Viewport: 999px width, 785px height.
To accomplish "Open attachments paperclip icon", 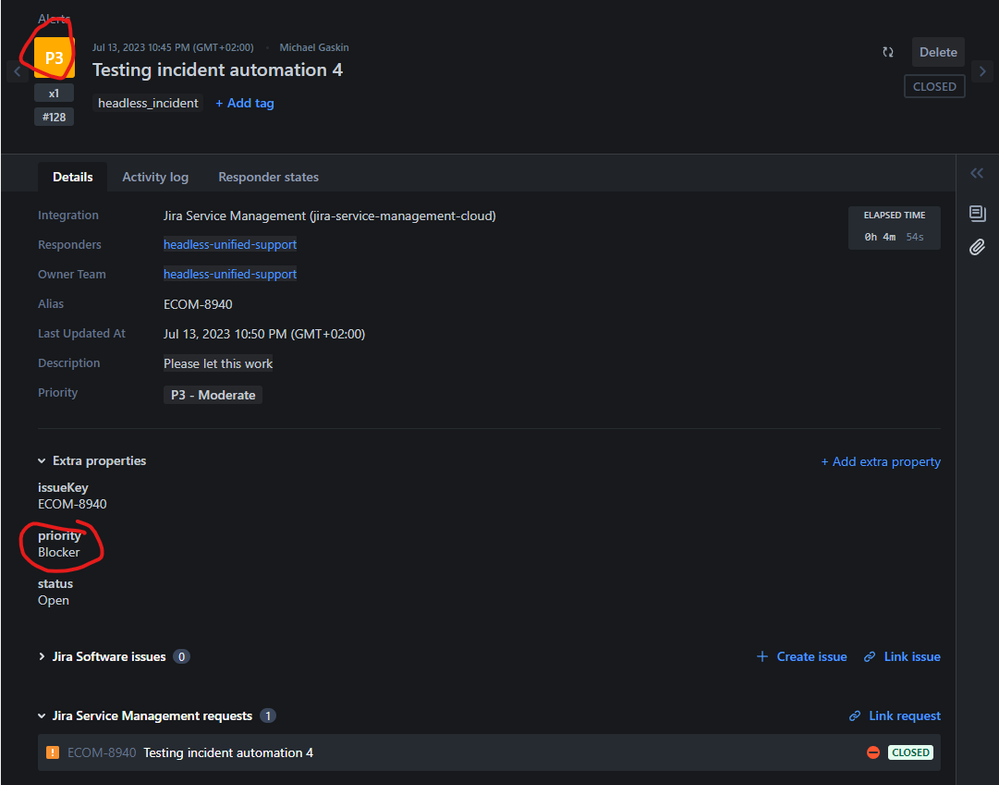I will point(977,247).
